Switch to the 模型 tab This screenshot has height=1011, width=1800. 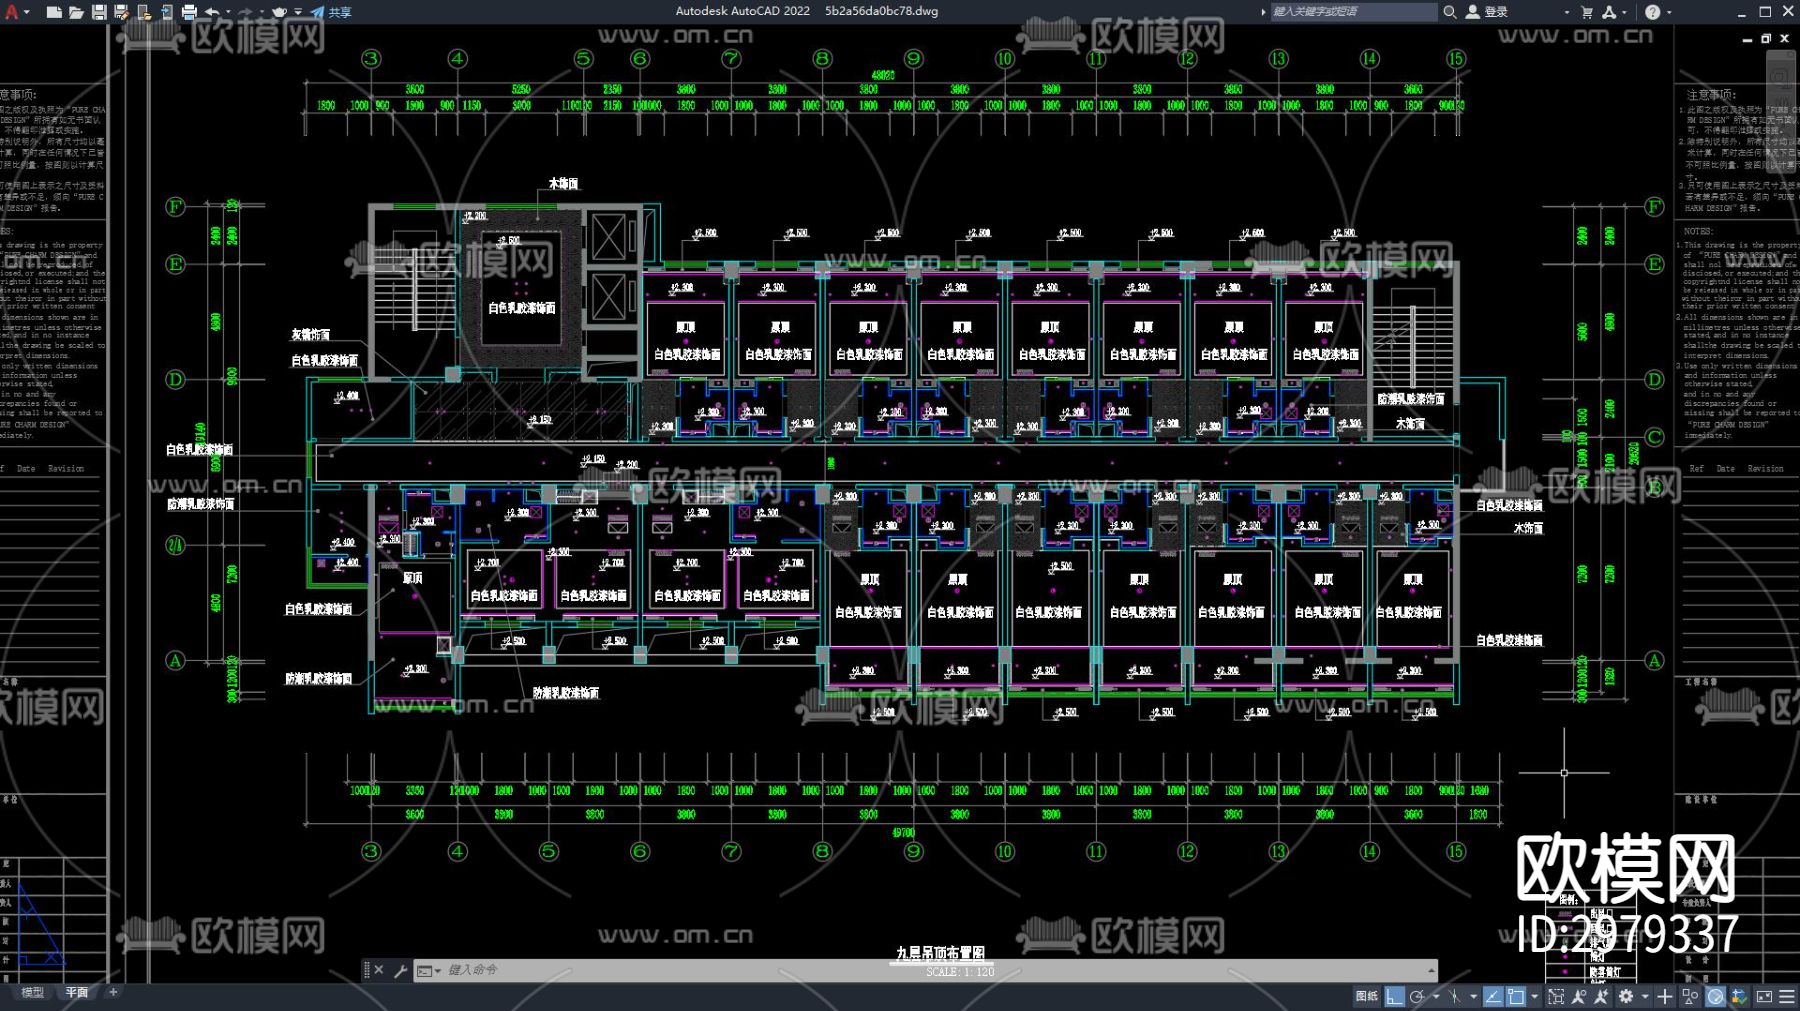[33, 993]
